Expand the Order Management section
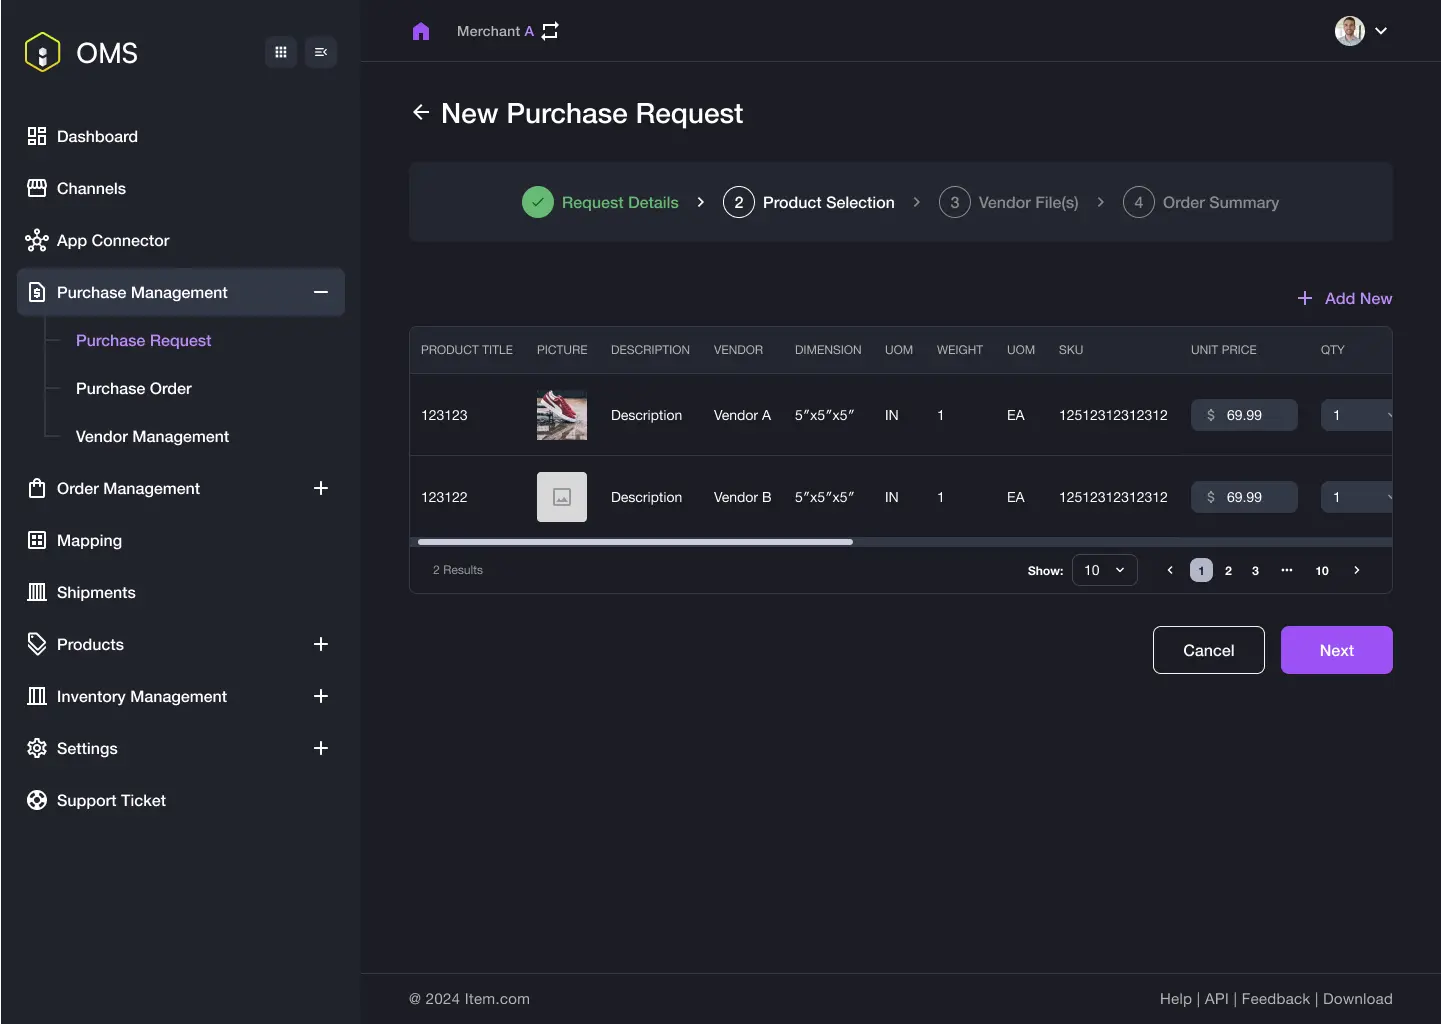 click(x=321, y=488)
